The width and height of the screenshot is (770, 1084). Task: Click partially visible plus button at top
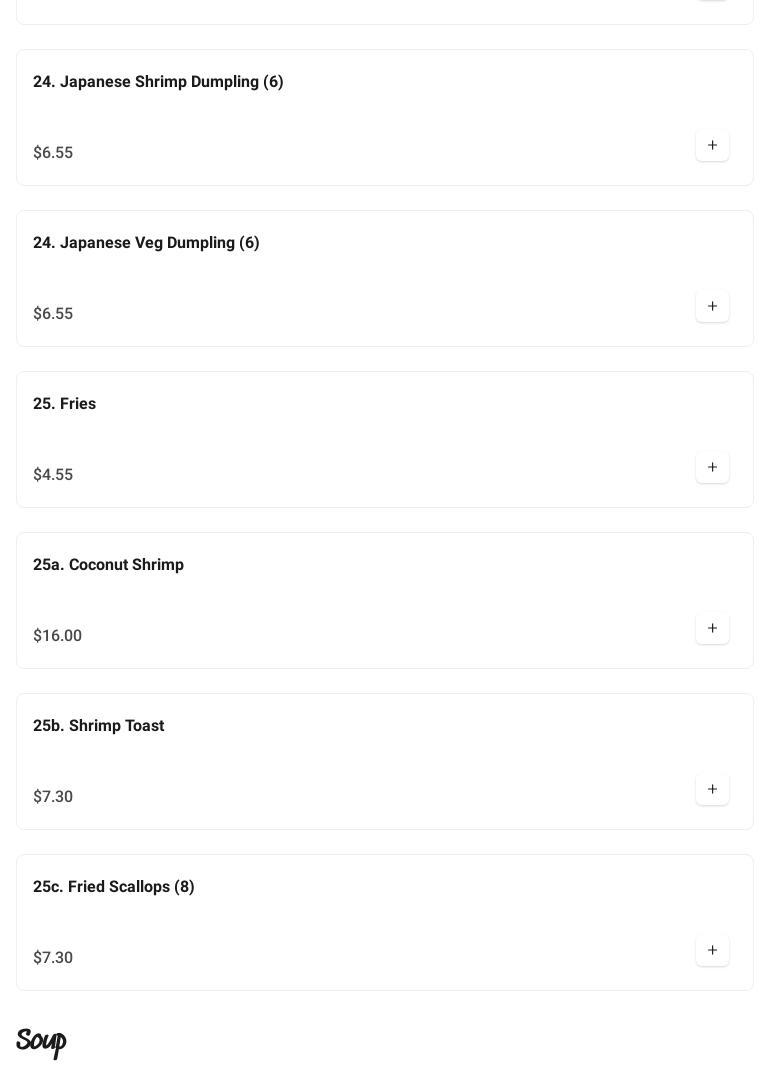click(x=712, y=2)
